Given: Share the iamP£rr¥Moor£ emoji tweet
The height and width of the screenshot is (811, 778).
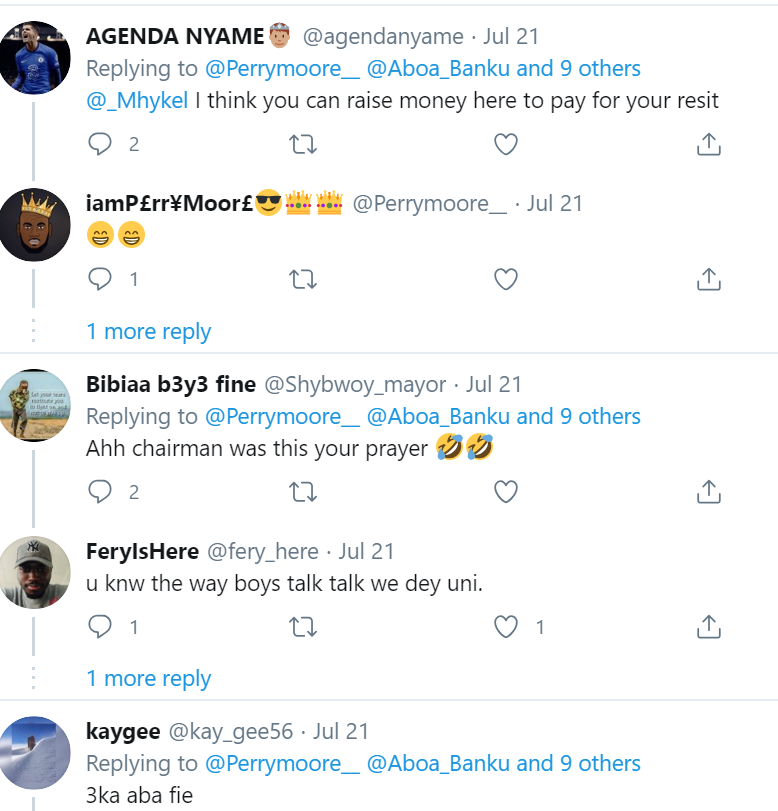Looking at the screenshot, I should pyautogui.click(x=708, y=280).
